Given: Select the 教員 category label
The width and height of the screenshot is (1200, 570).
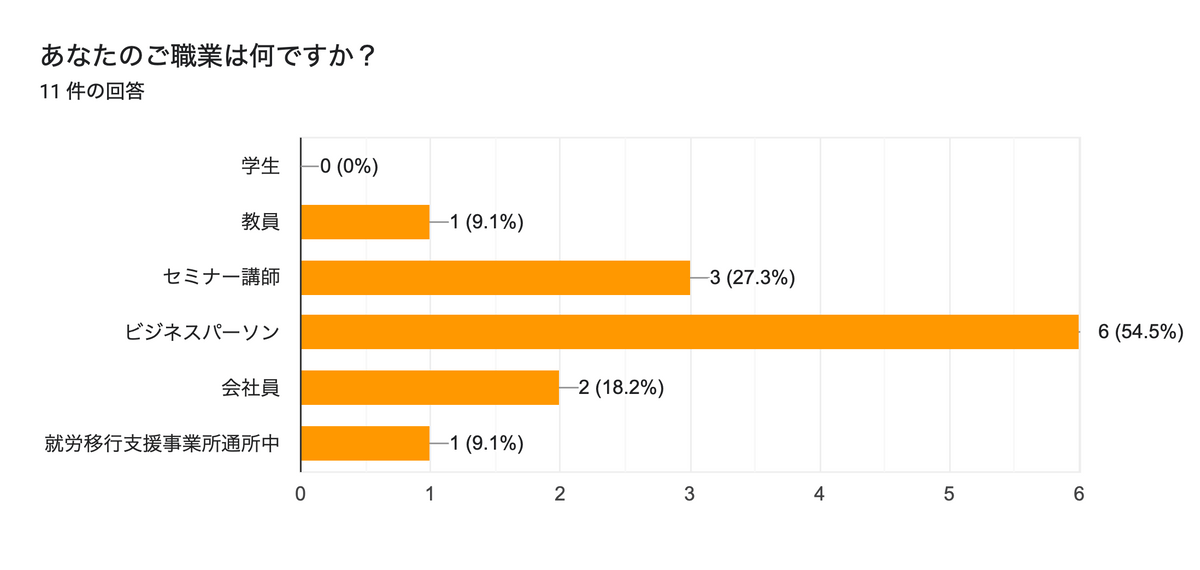Looking at the screenshot, I should pyautogui.click(x=260, y=222).
